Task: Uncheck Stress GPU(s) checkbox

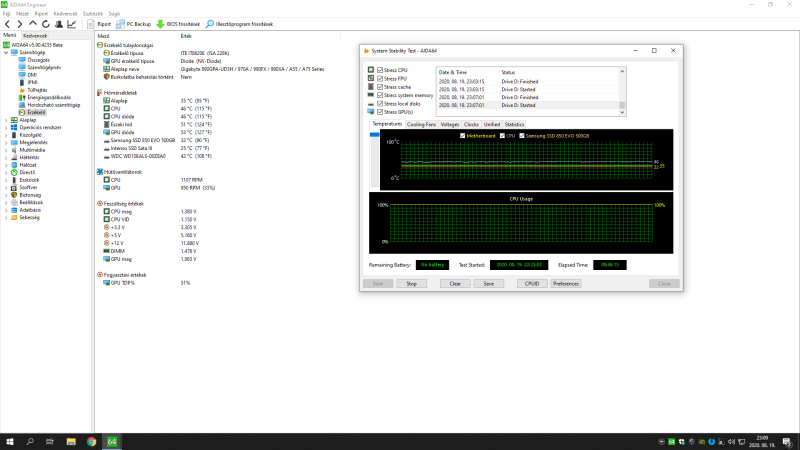Action: [380, 112]
